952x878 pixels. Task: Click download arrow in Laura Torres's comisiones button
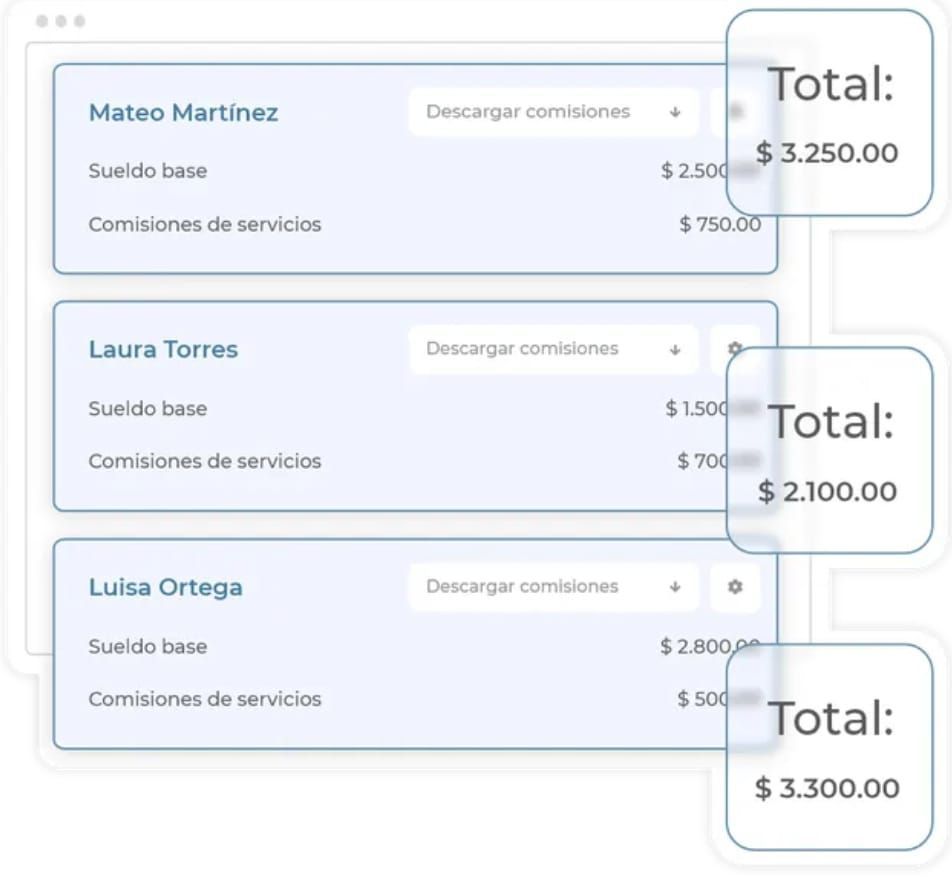point(675,350)
